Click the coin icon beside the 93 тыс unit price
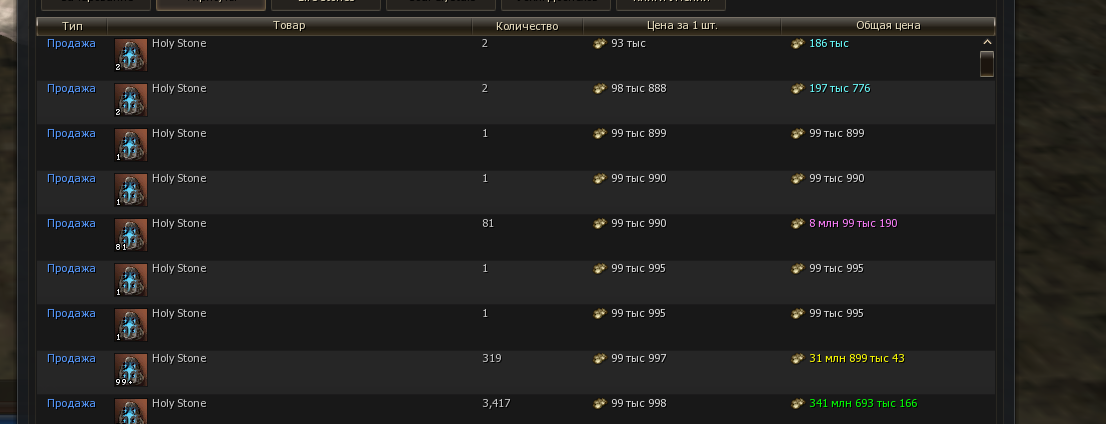 click(600, 45)
